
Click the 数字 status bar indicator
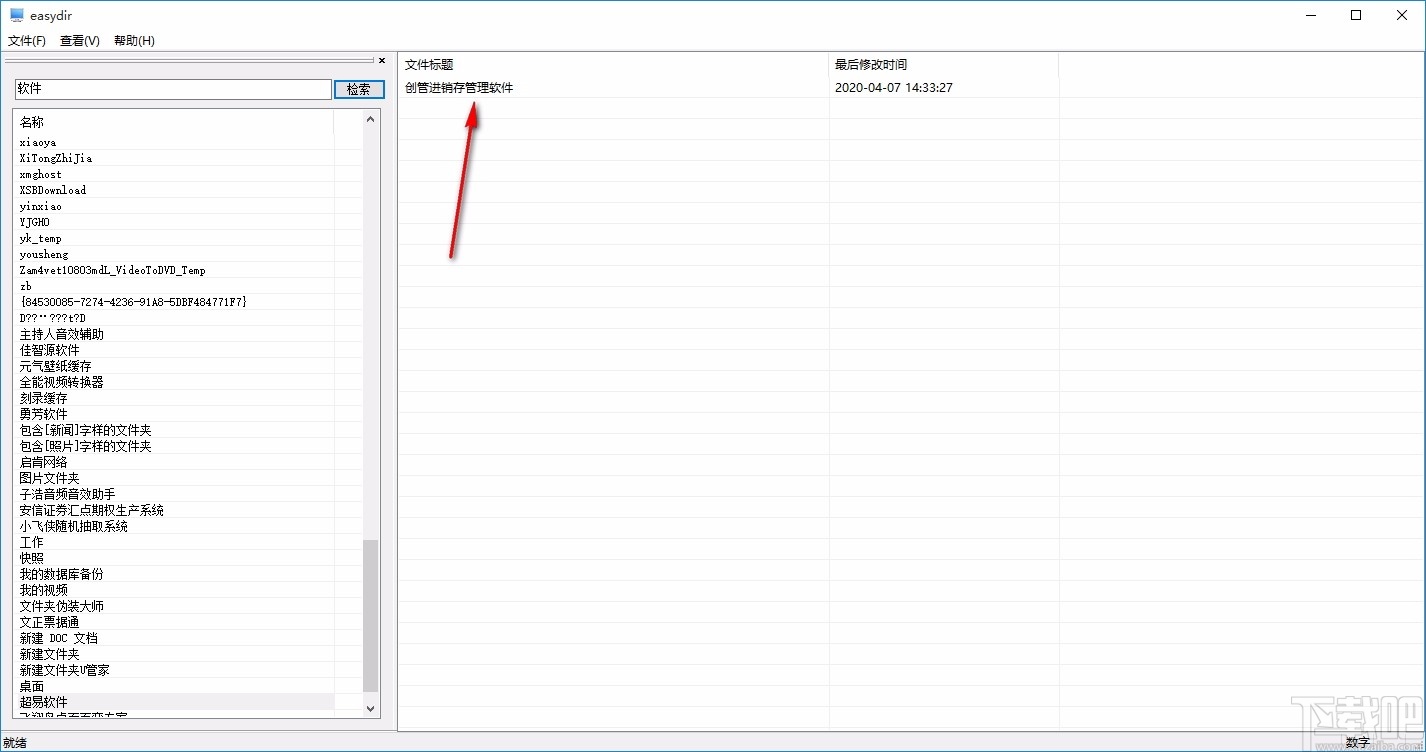coord(1357,743)
